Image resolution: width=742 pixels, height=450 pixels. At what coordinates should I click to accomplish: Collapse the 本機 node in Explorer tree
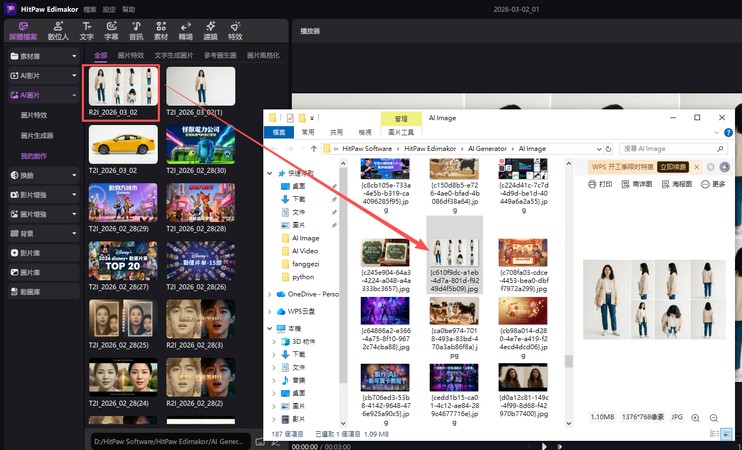pyautogui.click(x=270, y=328)
